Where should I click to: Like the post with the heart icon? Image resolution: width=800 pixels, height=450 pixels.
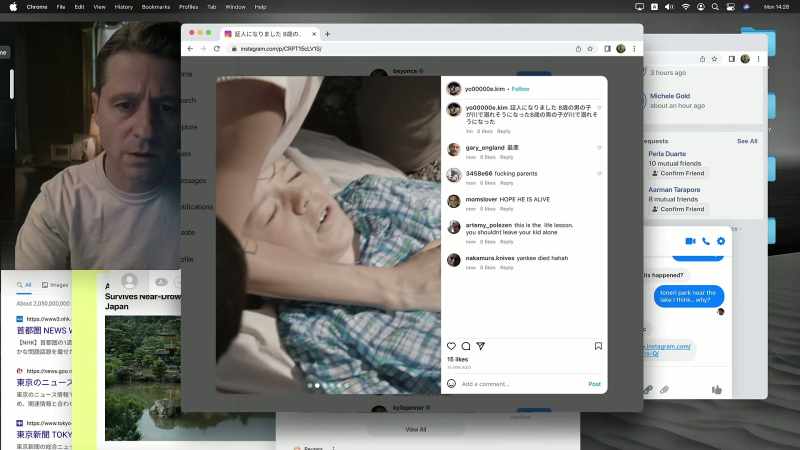(x=452, y=346)
